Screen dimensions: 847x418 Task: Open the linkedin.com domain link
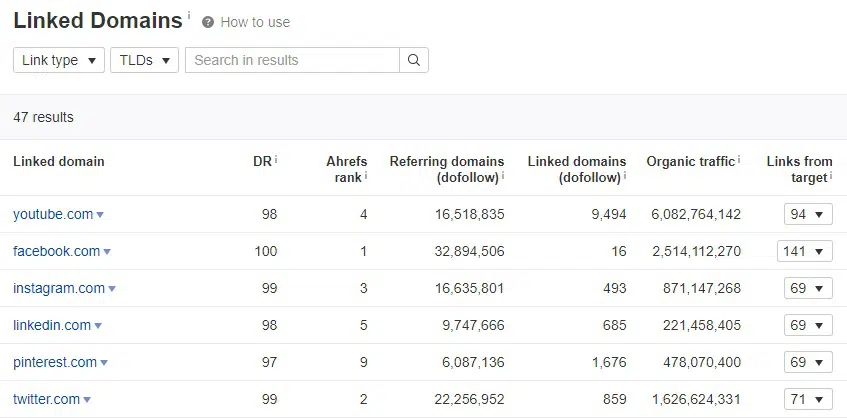52,325
